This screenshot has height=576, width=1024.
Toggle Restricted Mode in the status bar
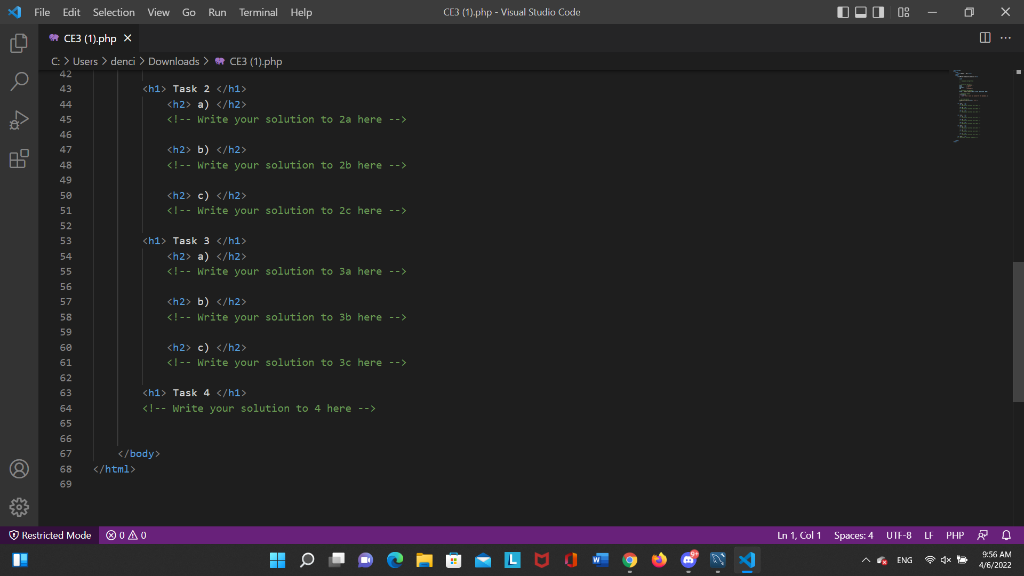(49, 535)
